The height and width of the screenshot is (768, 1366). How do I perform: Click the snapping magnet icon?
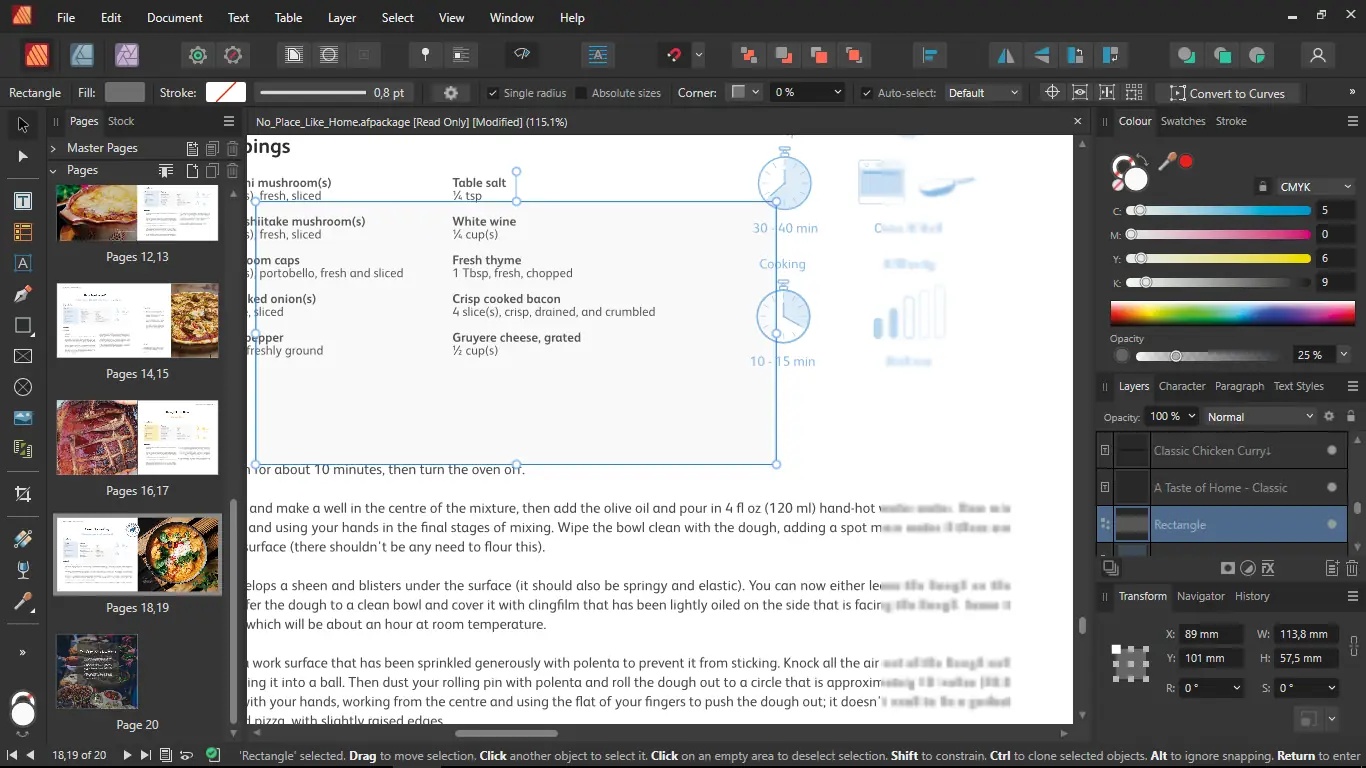click(x=673, y=55)
